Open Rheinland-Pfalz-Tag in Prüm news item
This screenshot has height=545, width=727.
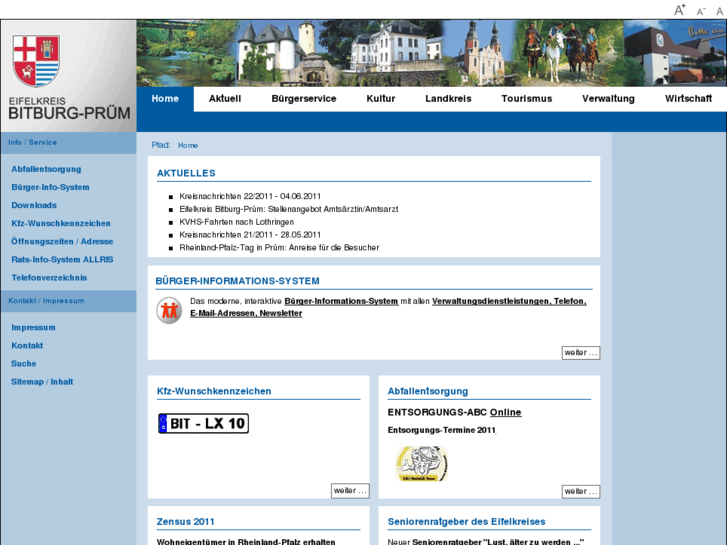[279, 248]
